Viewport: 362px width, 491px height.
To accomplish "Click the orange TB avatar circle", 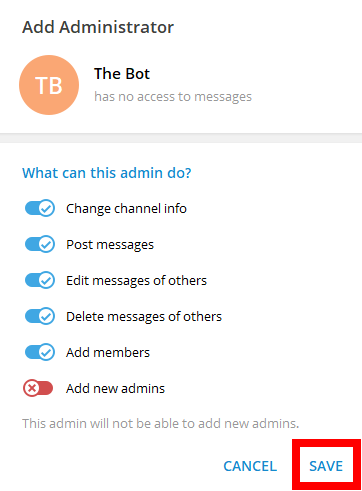I will [x=49, y=85].
